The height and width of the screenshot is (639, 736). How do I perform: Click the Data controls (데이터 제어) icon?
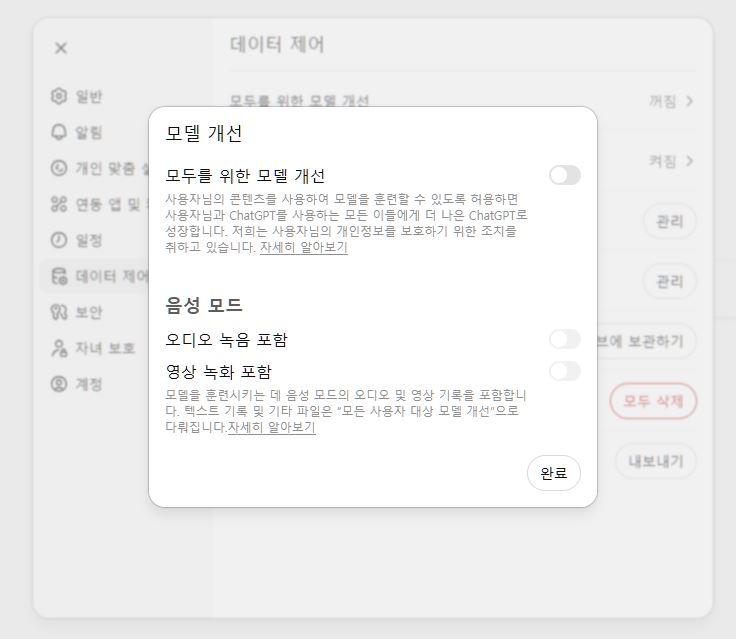click(x=59, y=276)
